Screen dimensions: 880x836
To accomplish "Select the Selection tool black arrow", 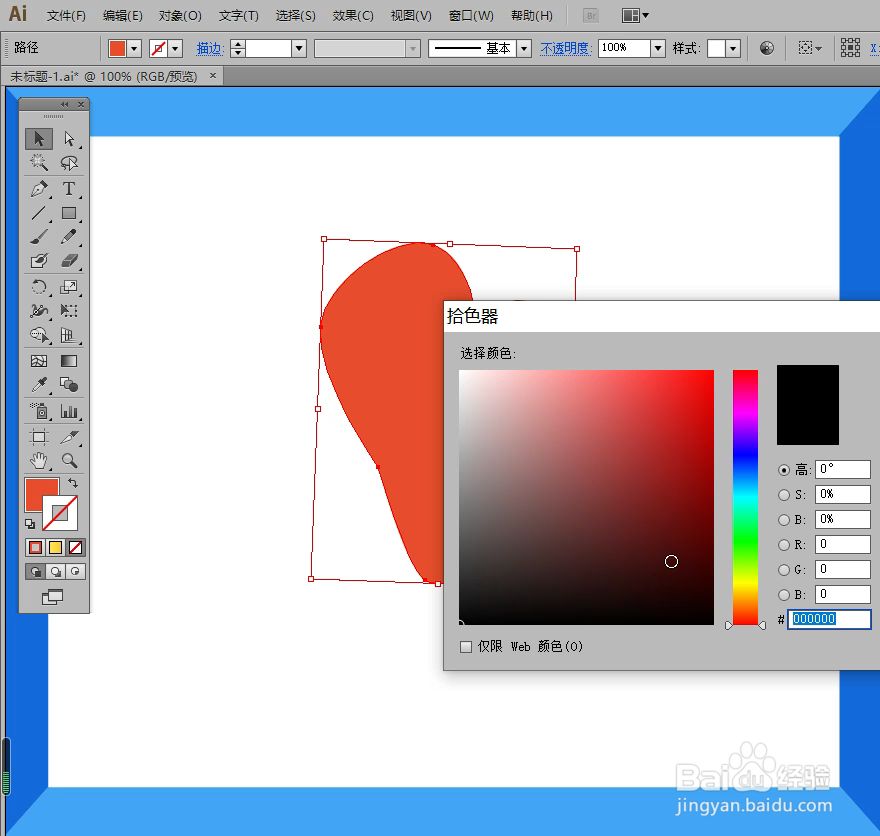I will coord(39,139).
